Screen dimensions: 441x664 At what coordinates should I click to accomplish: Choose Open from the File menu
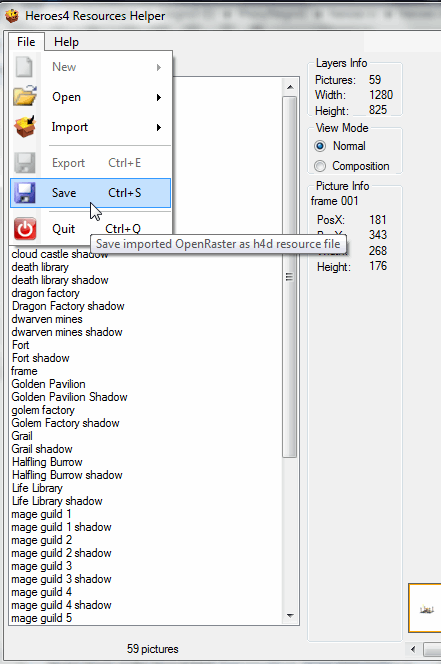[91, 97]
